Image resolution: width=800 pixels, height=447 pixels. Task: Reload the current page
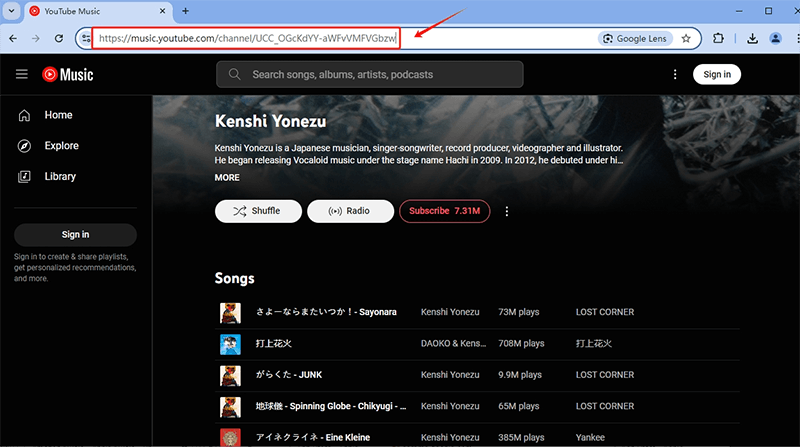59,38
